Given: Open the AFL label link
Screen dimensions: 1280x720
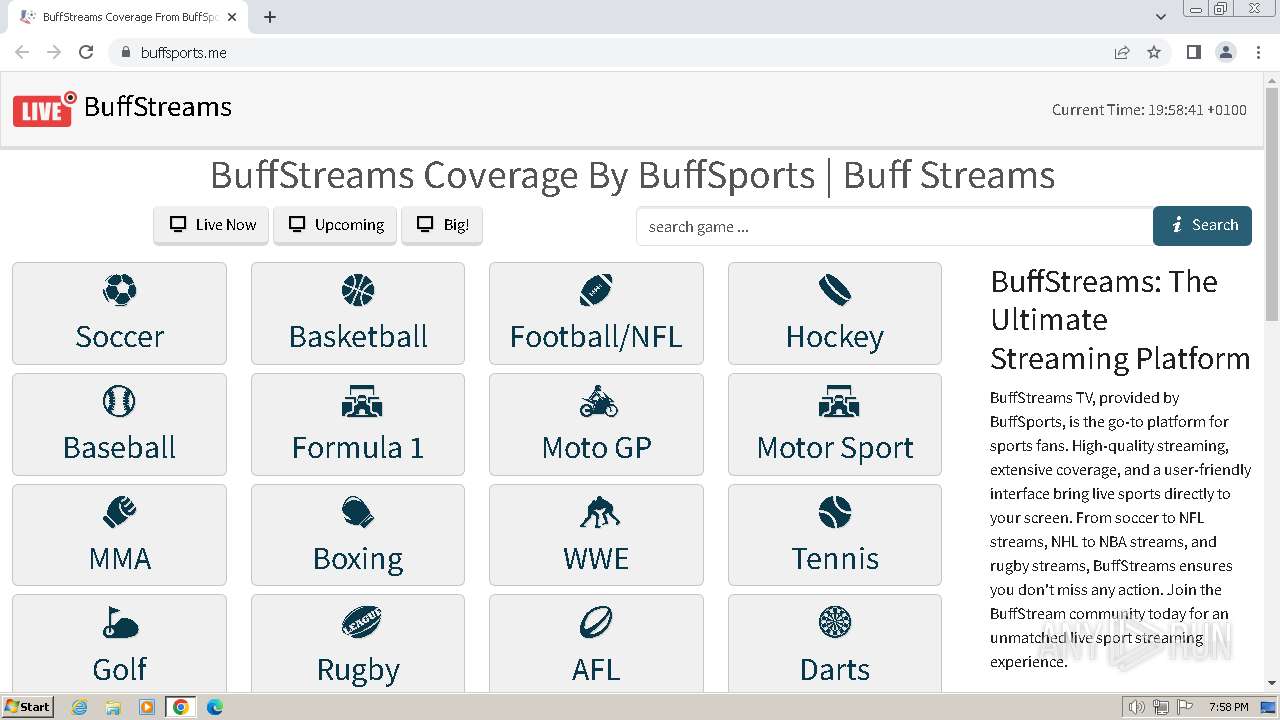Looking at the screenshot, I should point(596,669).
